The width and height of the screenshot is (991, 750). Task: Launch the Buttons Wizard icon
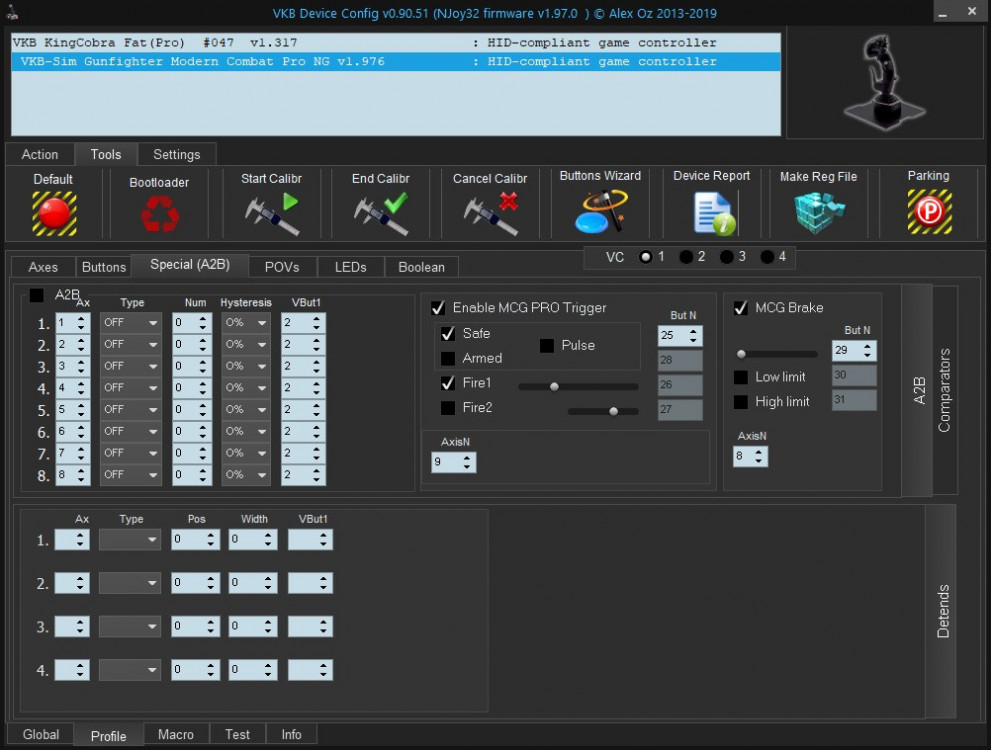(600, 211)
